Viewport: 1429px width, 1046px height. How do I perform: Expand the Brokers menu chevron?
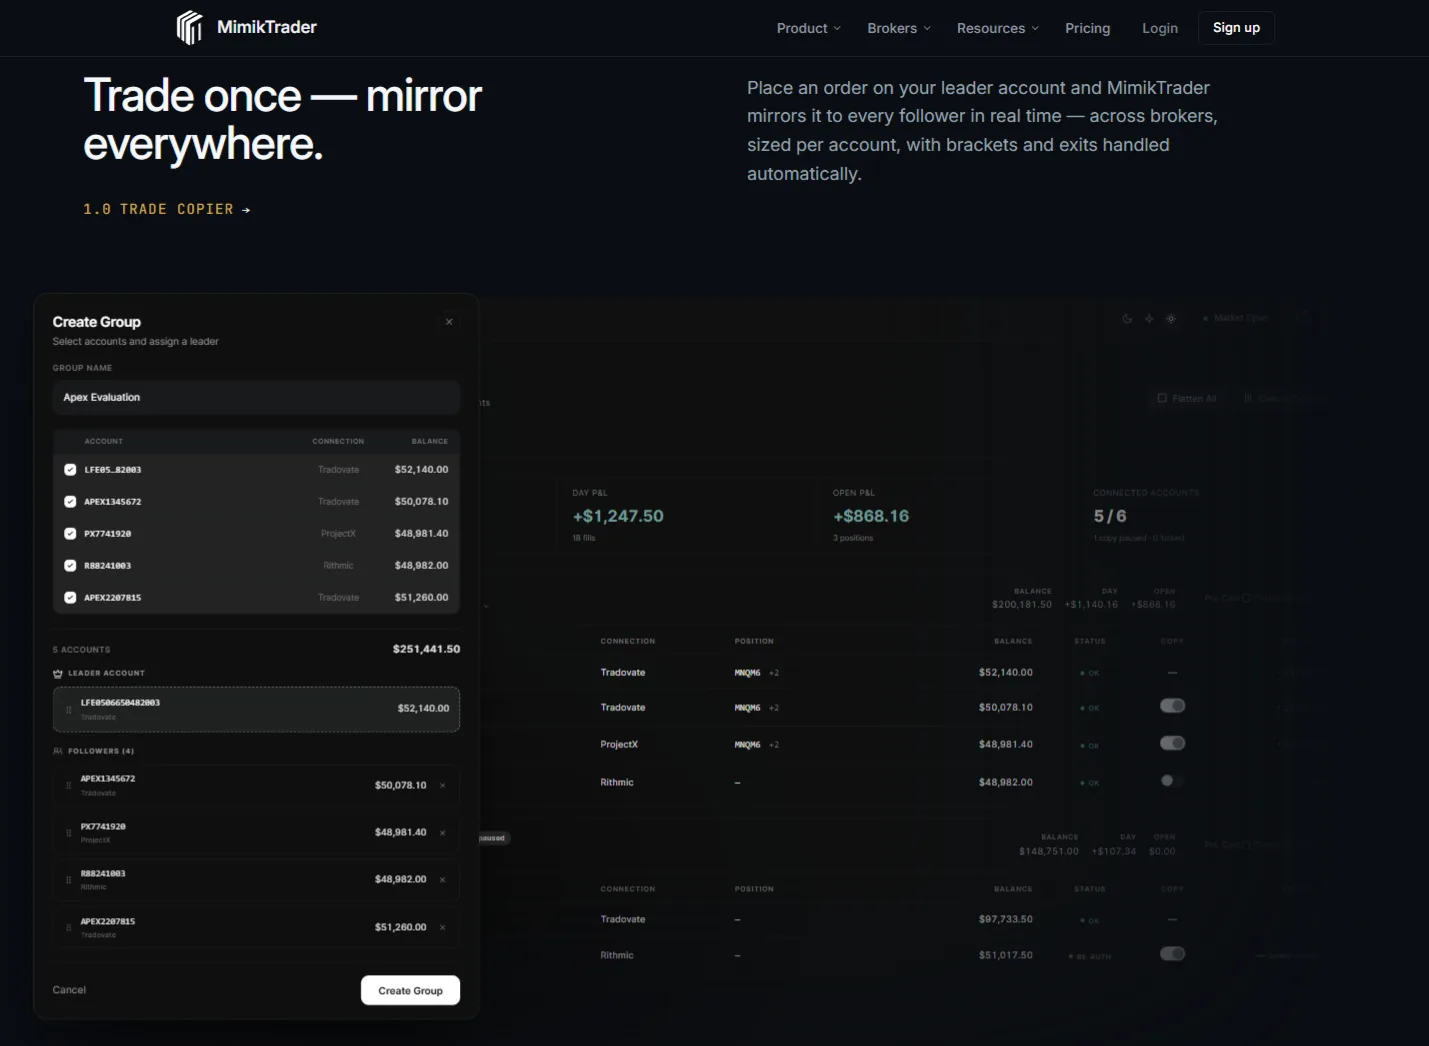(927, 29)
